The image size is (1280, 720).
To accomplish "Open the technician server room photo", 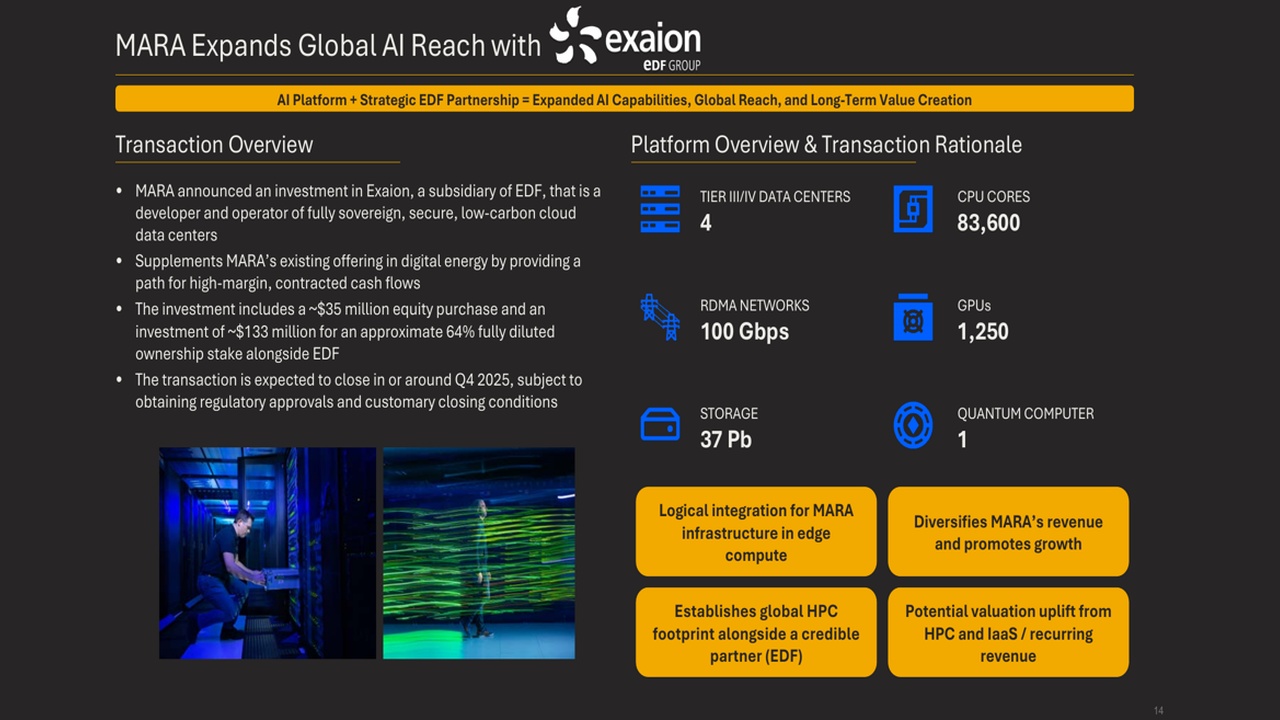I will point(268,553).
